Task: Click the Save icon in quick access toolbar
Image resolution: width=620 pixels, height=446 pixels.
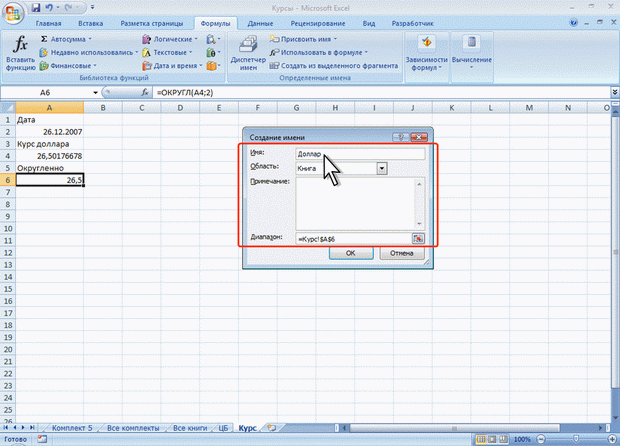Action: tap(36, 7)
